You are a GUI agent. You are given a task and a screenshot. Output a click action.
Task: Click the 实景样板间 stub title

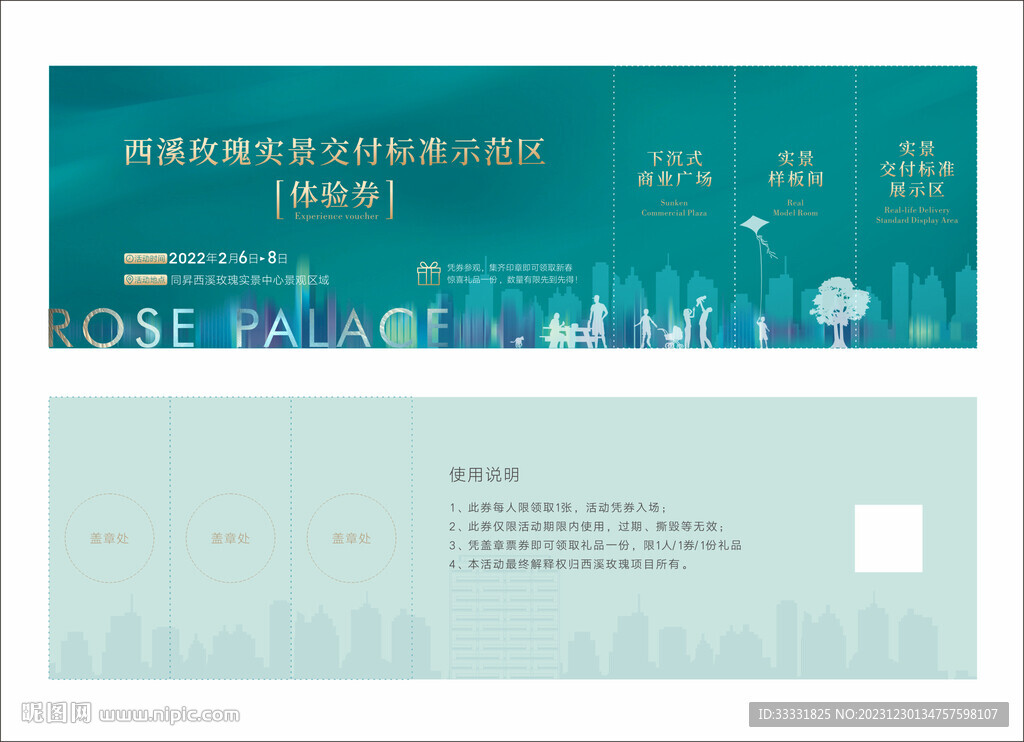coord(795,169)
